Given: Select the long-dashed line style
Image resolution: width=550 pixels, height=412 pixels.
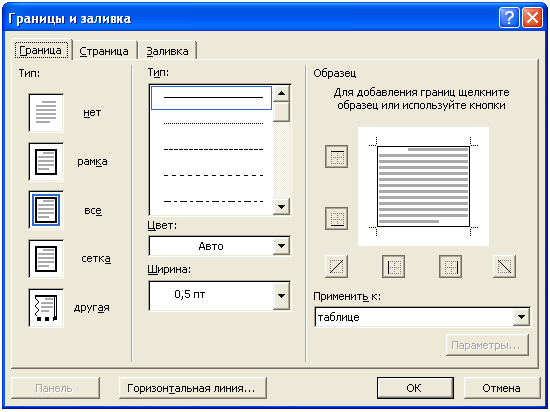Looking at the screenshot, I should [x=212, y=175].
